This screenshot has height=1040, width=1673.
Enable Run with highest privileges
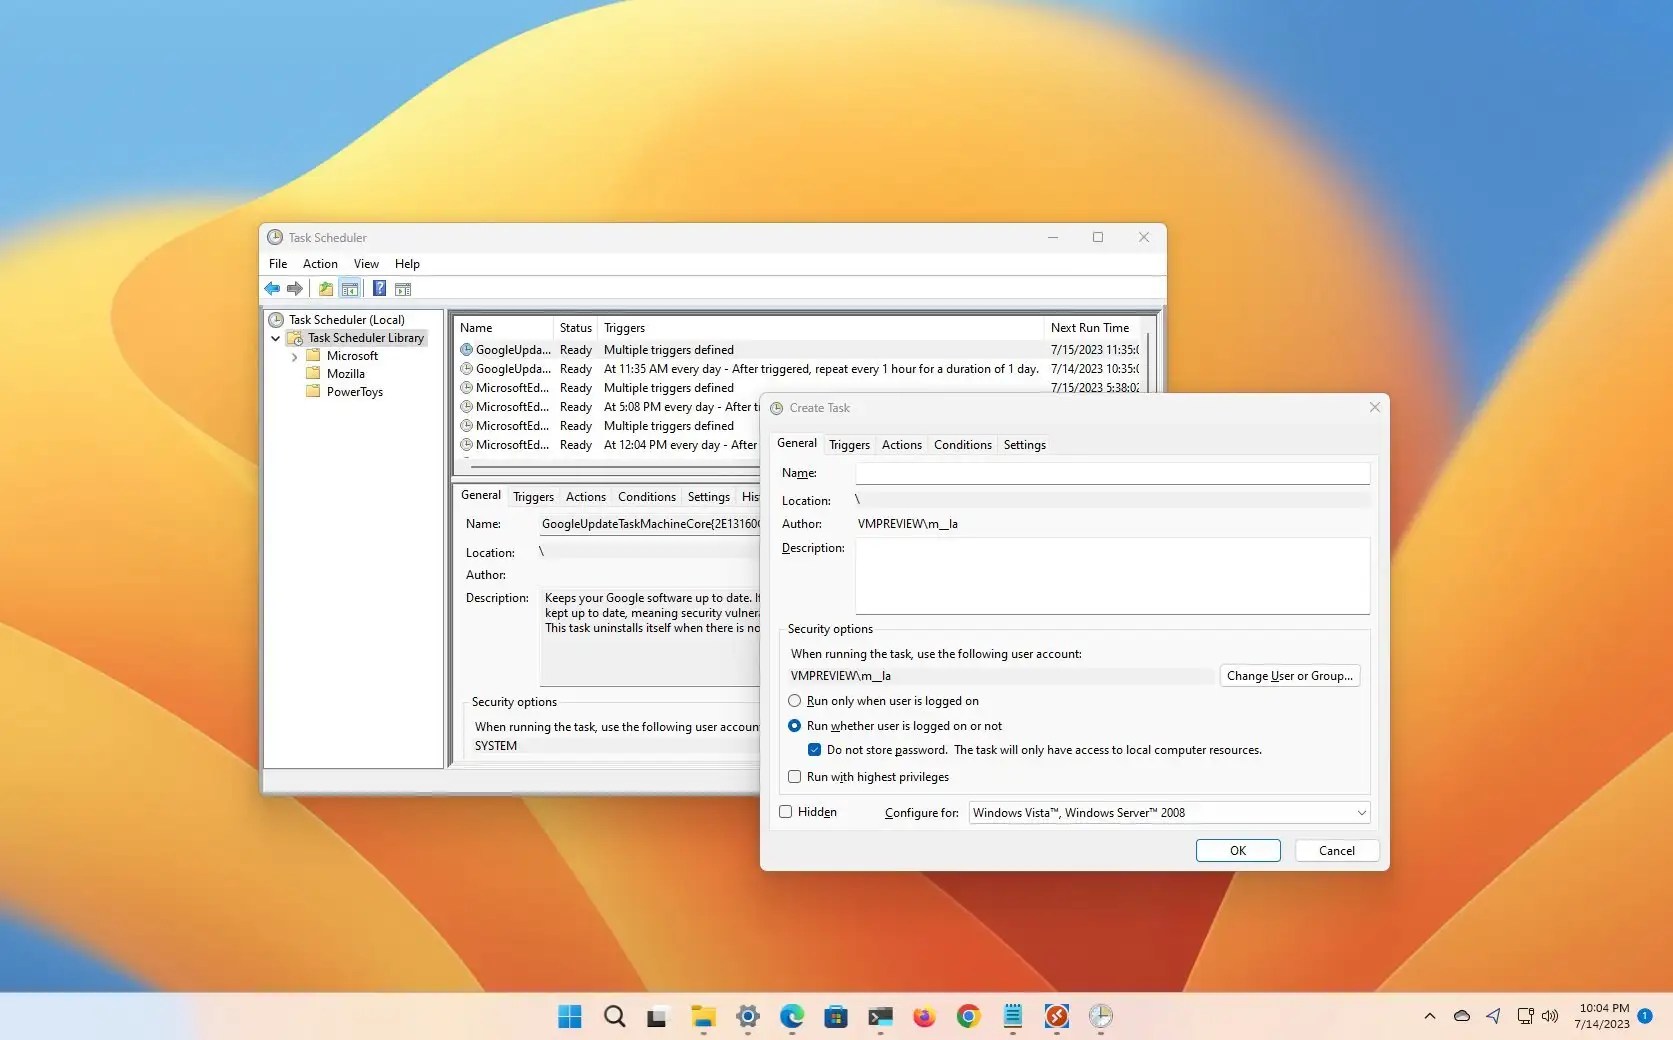point(794,776)
